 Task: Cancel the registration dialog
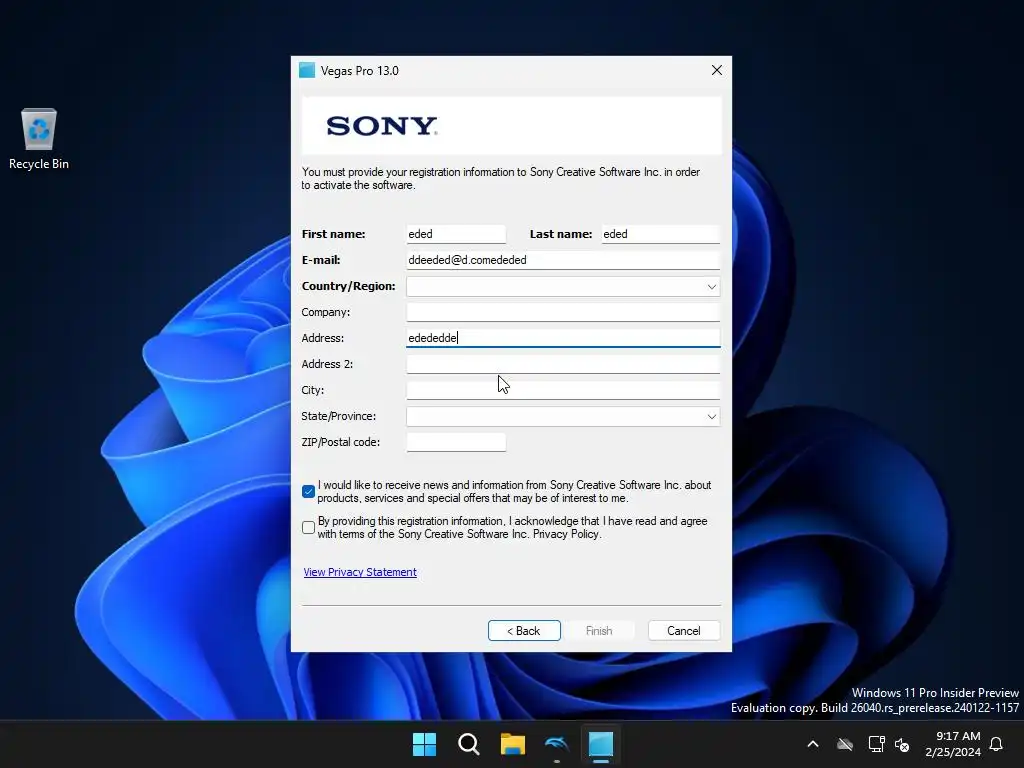point(684,630)
